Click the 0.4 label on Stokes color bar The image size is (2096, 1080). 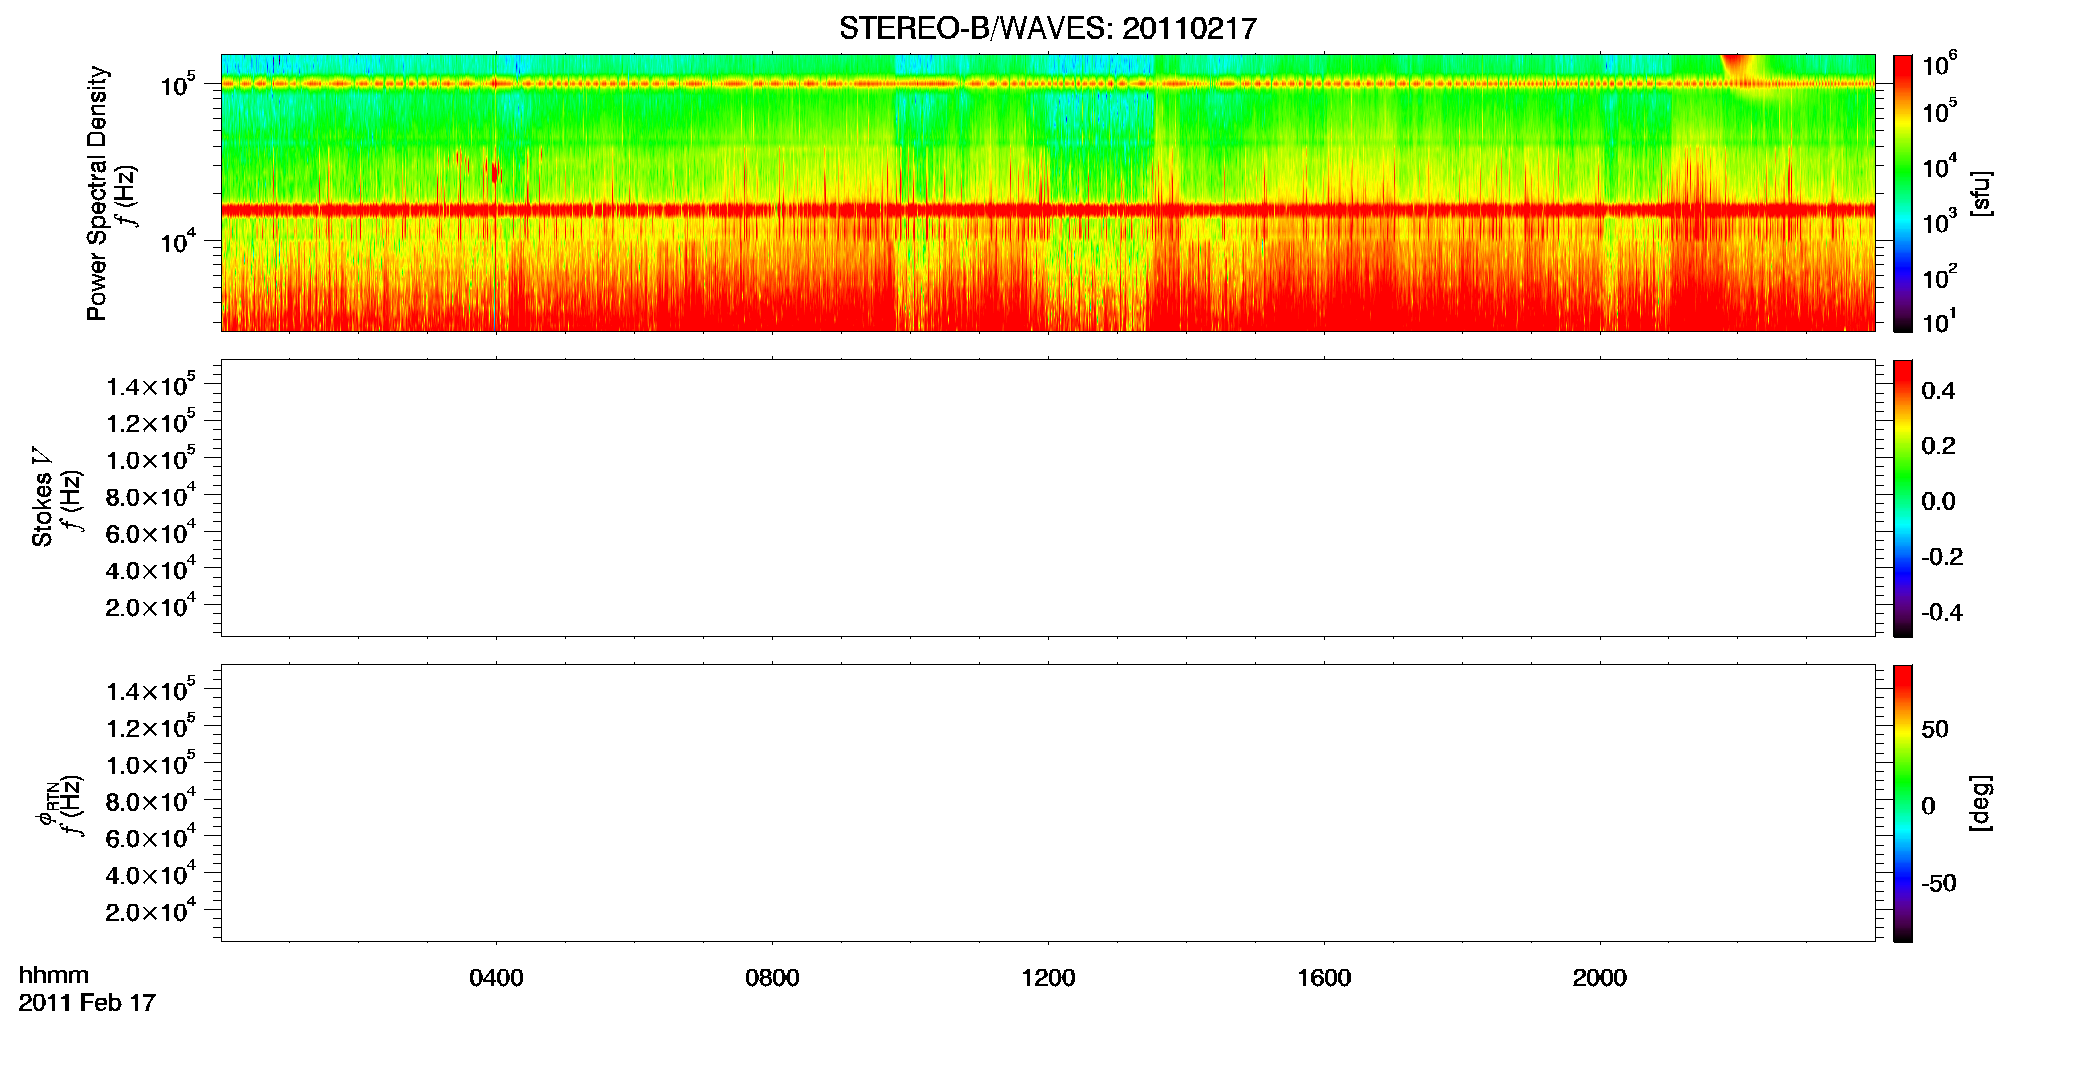pos(1938,391)
